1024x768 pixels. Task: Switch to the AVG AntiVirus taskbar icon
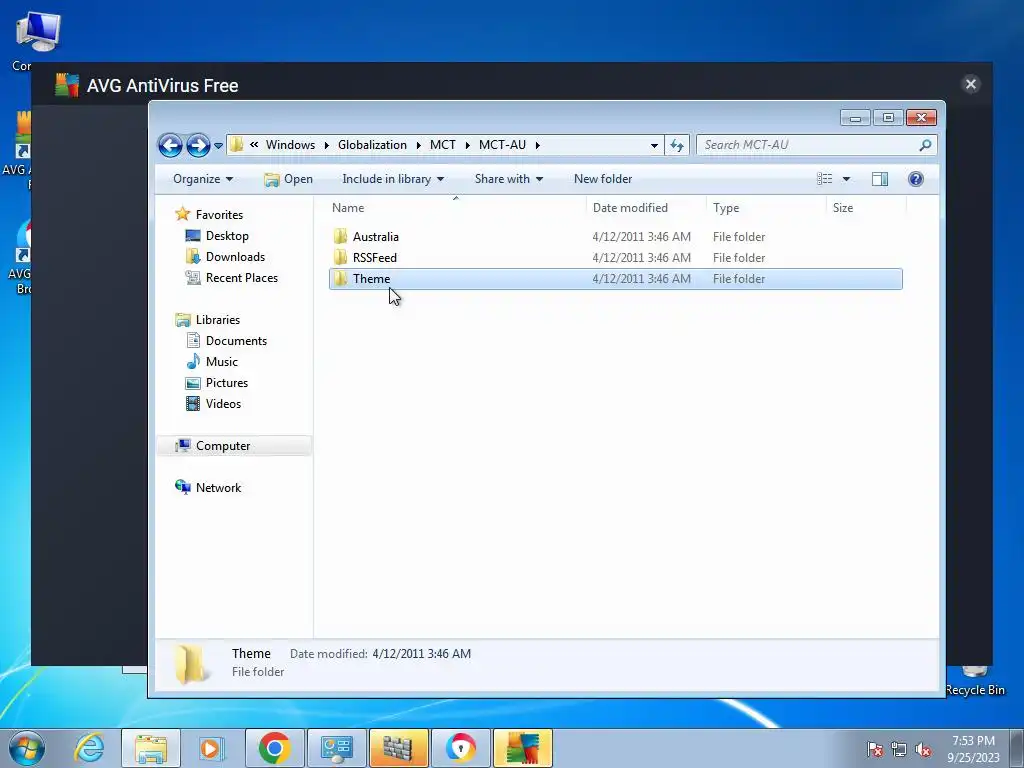point(522,748)
